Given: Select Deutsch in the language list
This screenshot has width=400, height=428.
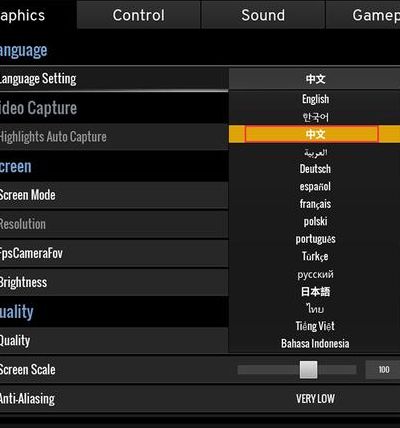Looking at the screenshot, I should point(315,169).
